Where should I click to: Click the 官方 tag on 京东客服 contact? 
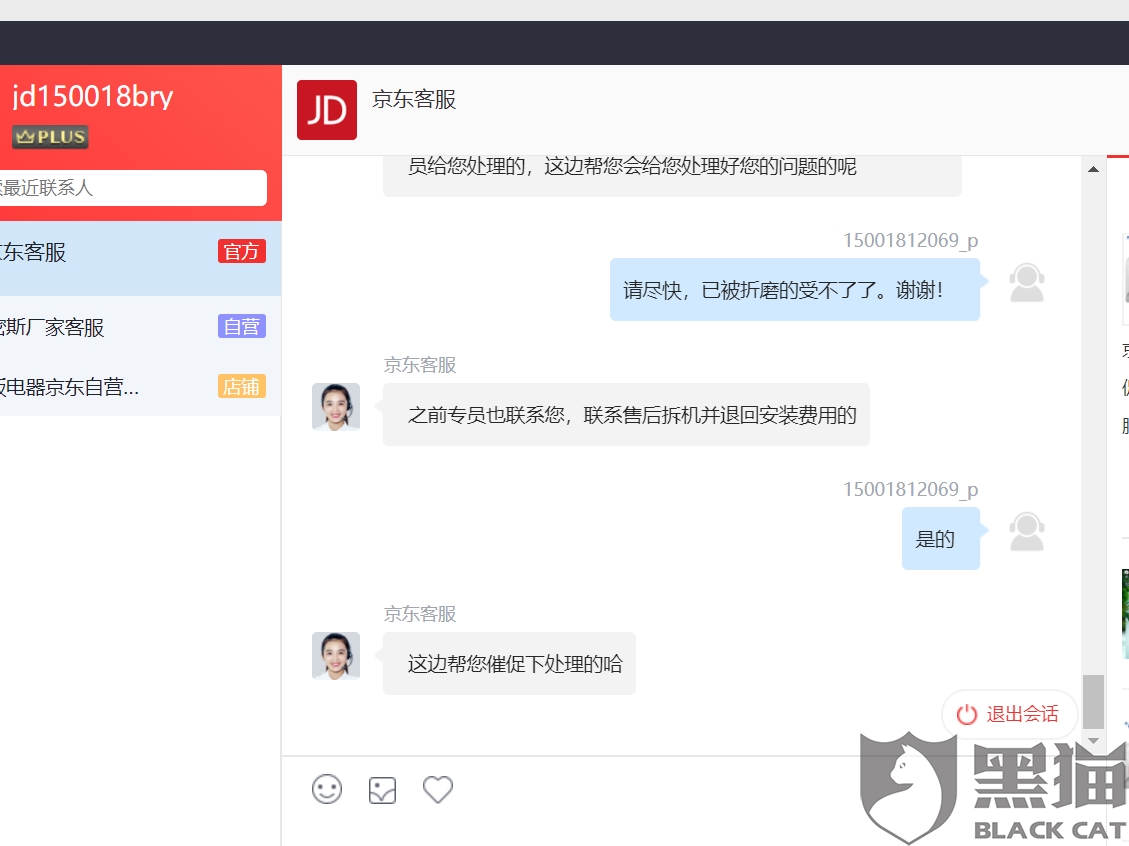point(242,251)
